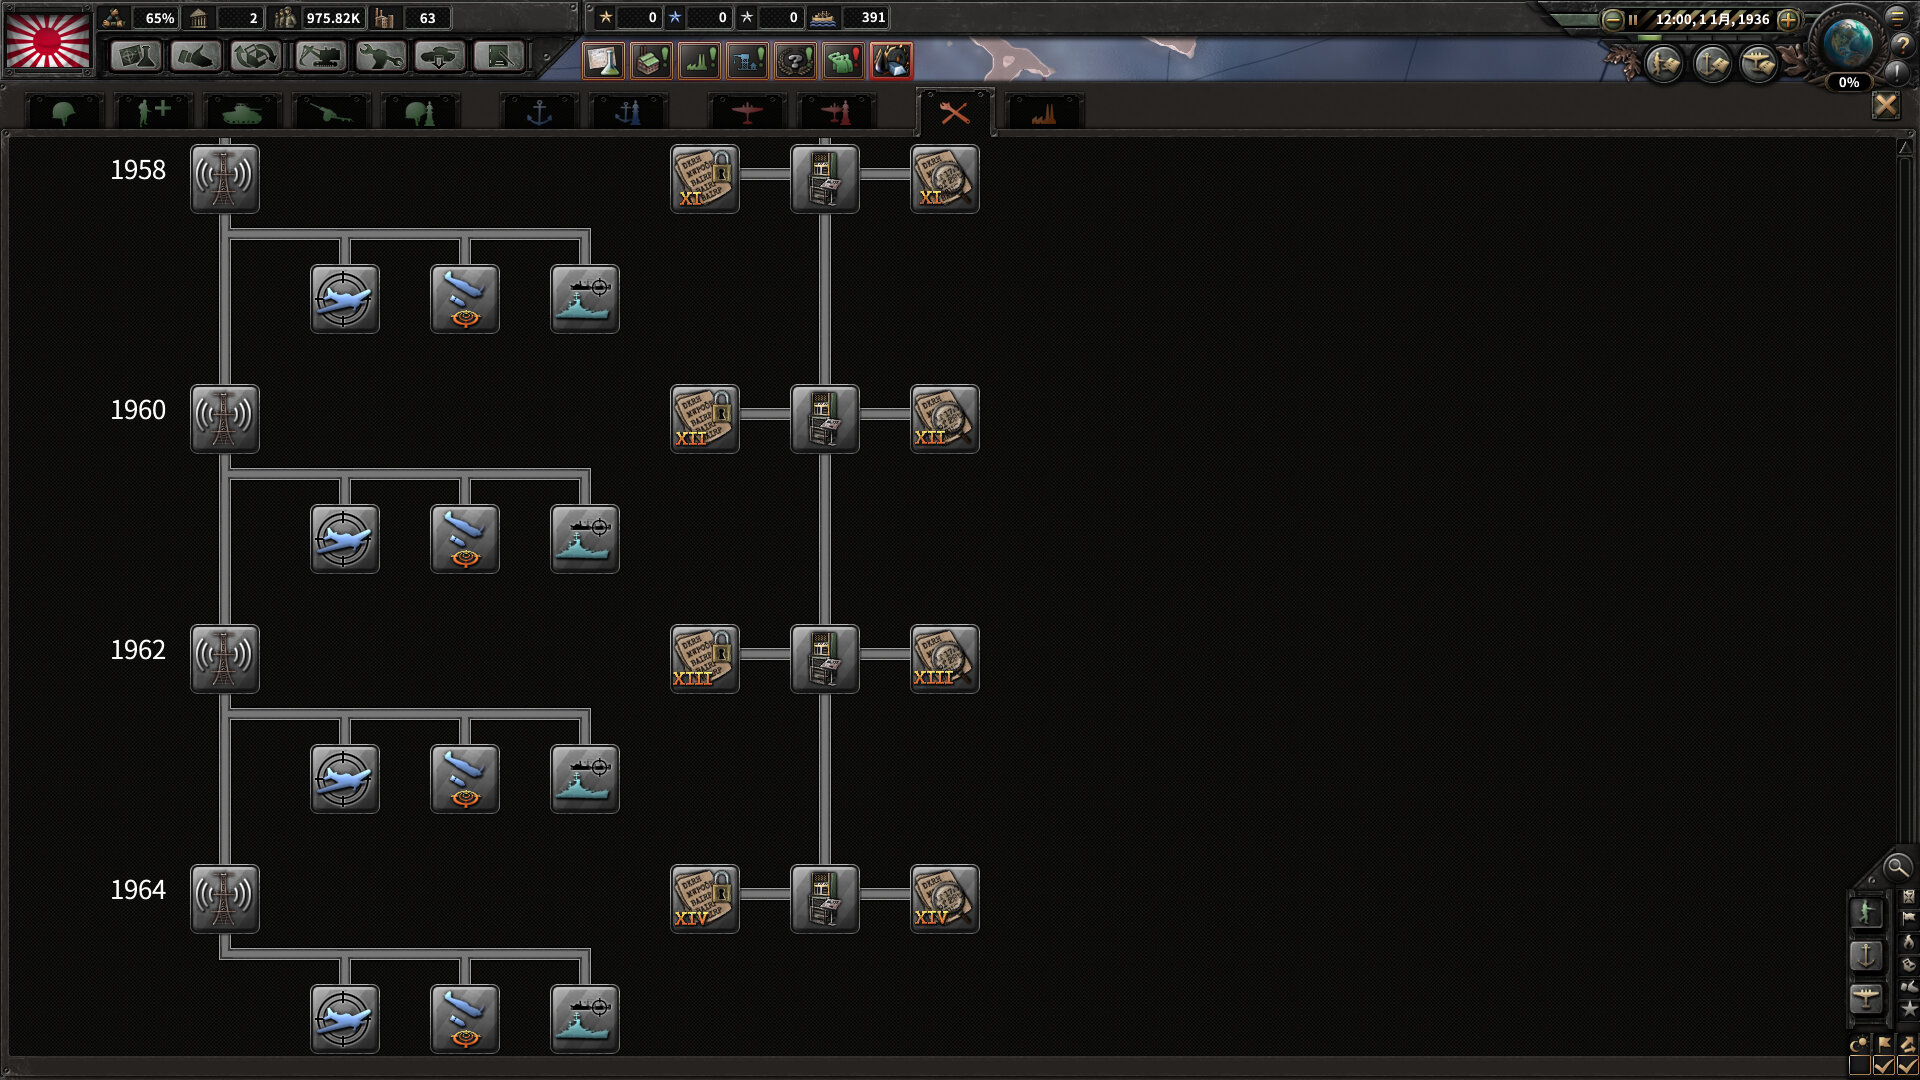Click the 1960 computing machine node
Image resolution: width=1920 pixels, height=1080 pixels.
[824, 418]
